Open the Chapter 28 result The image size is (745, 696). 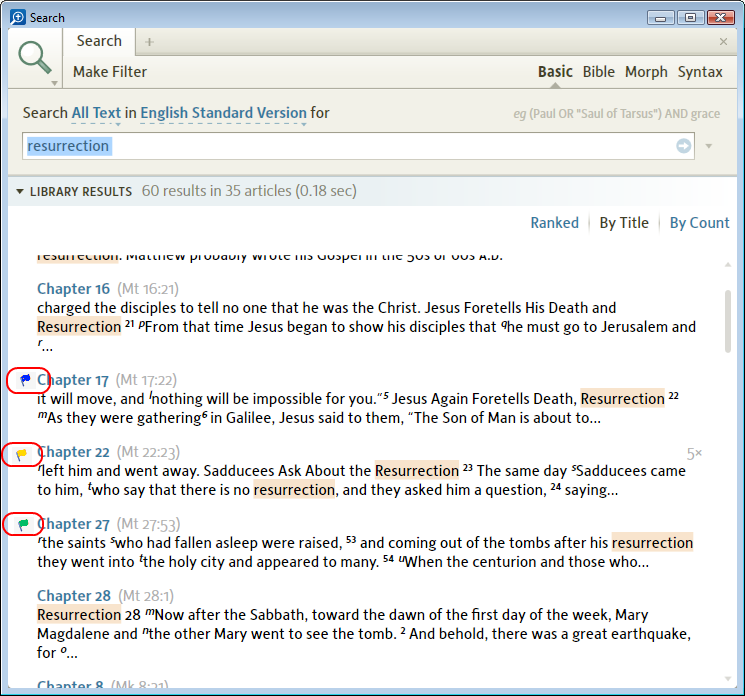point(74,596)
